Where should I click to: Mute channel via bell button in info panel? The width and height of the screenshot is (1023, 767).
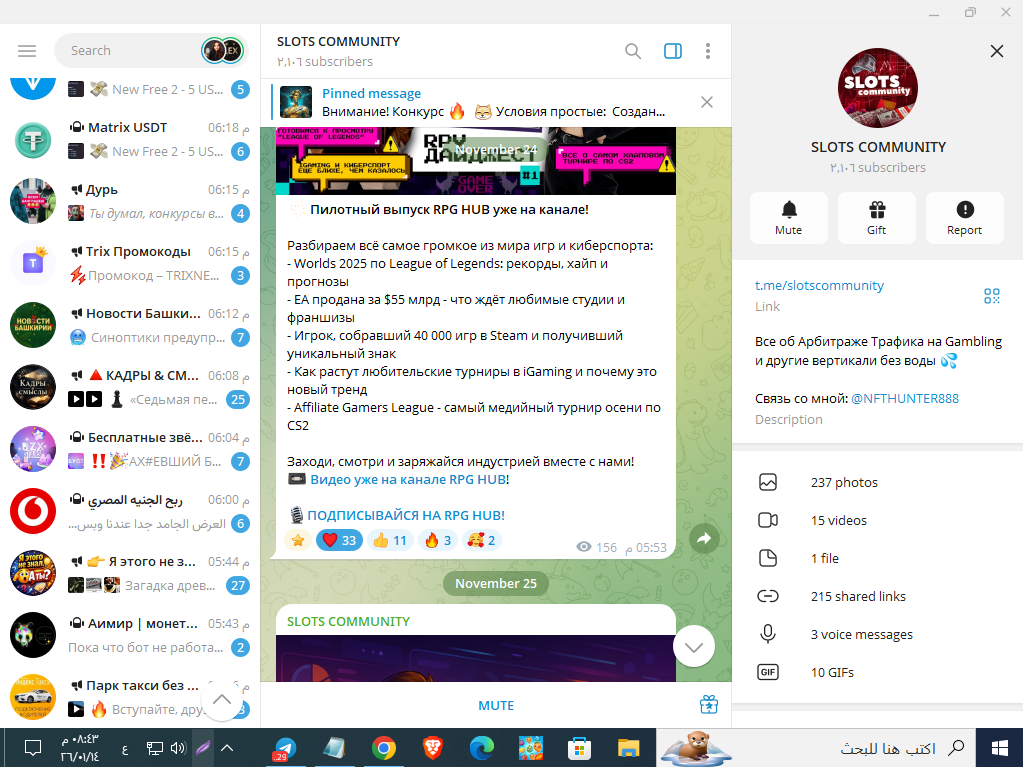[x=789, y=218]
